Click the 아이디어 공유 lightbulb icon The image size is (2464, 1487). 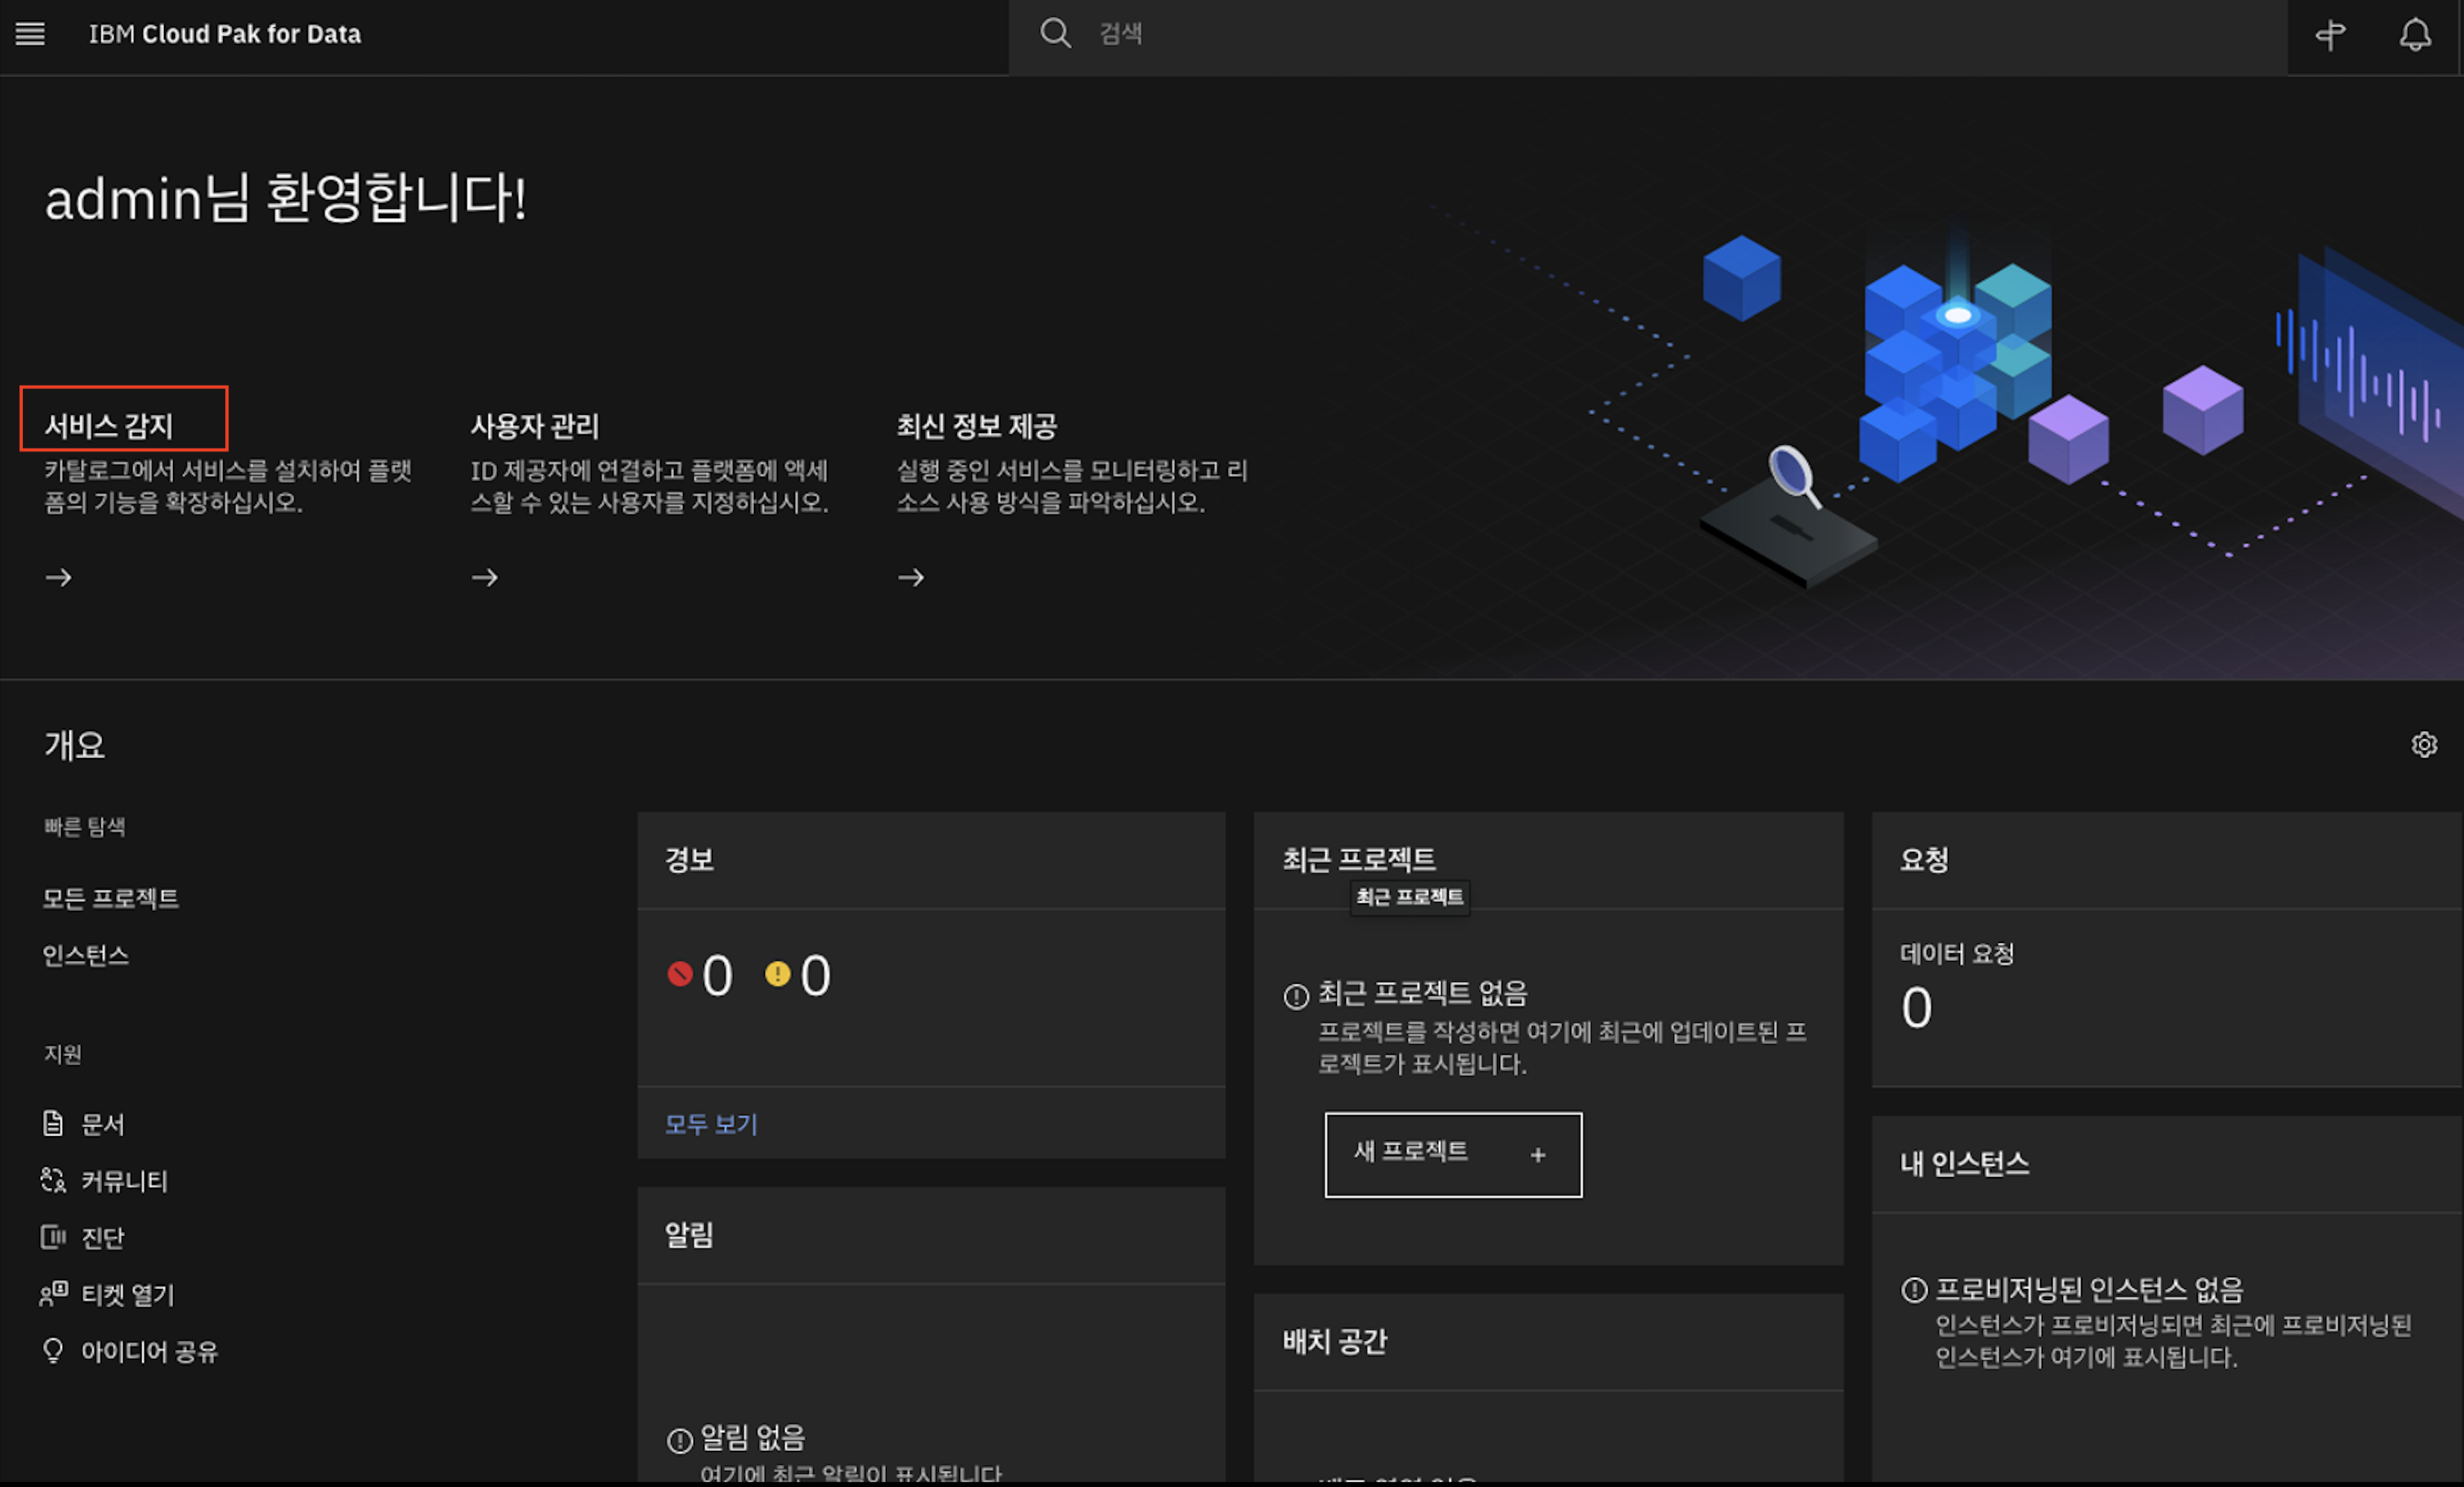(53, 1351)
